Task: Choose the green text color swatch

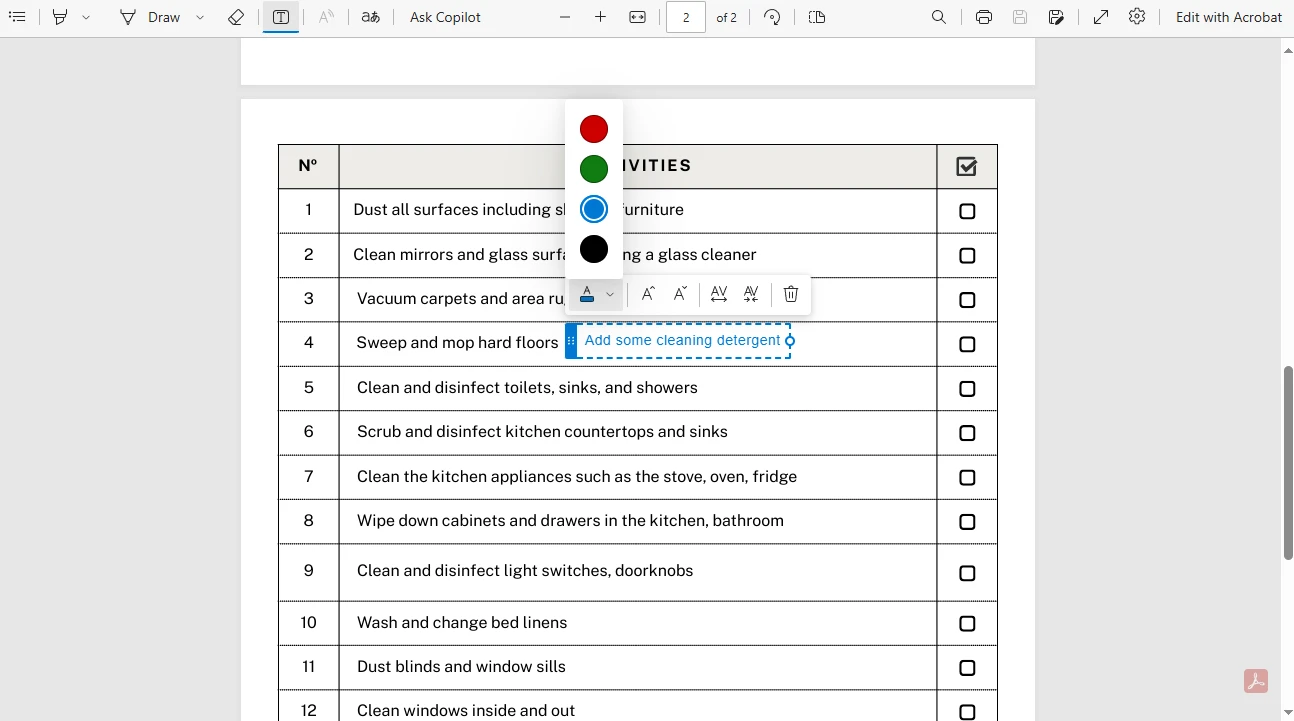Action: (x=594, y=169)
